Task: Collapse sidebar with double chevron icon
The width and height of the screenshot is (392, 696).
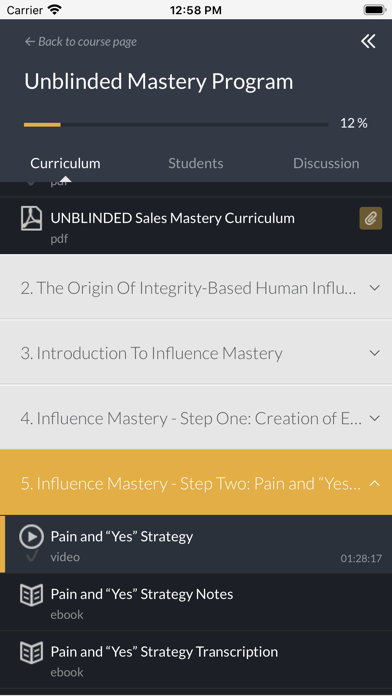Action: (x=368, y=42)
